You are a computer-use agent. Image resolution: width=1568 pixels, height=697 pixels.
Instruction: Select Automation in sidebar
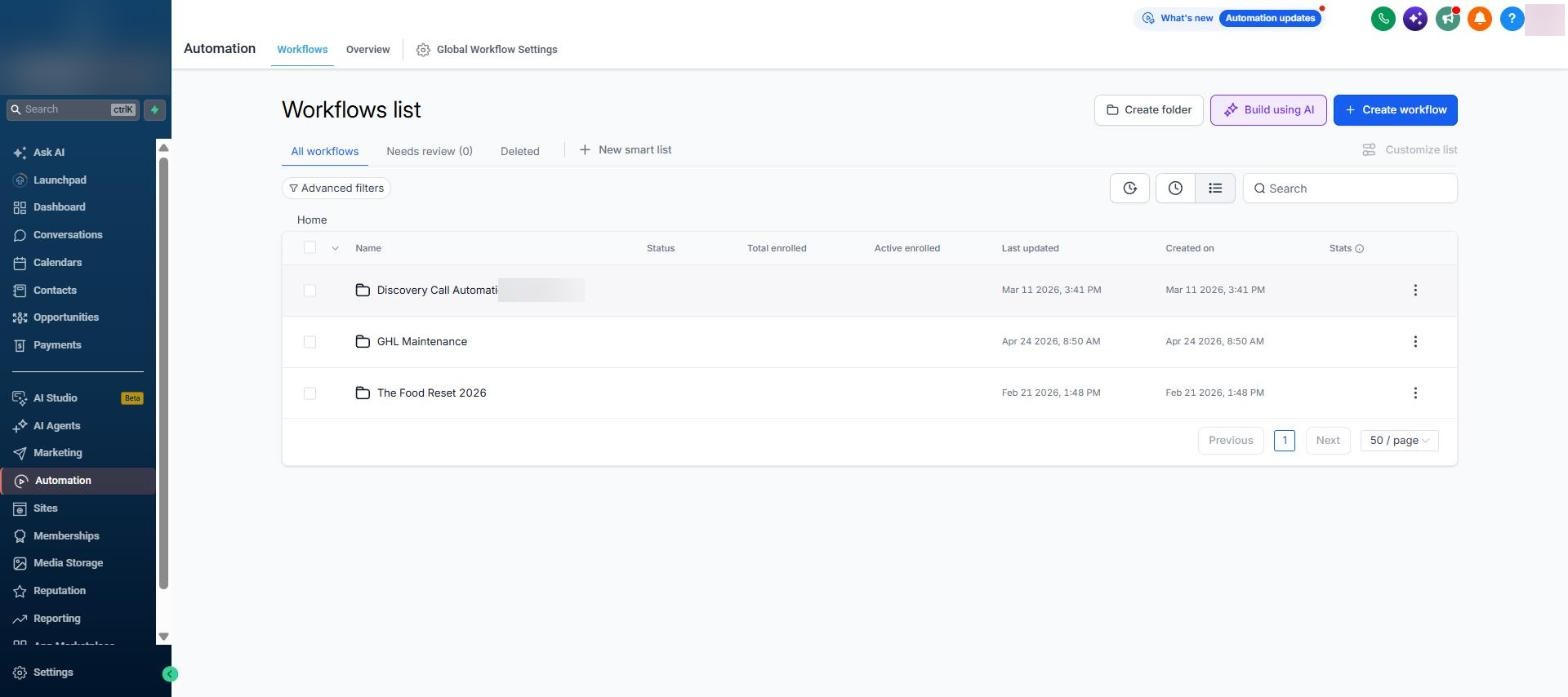pos(78,481)
